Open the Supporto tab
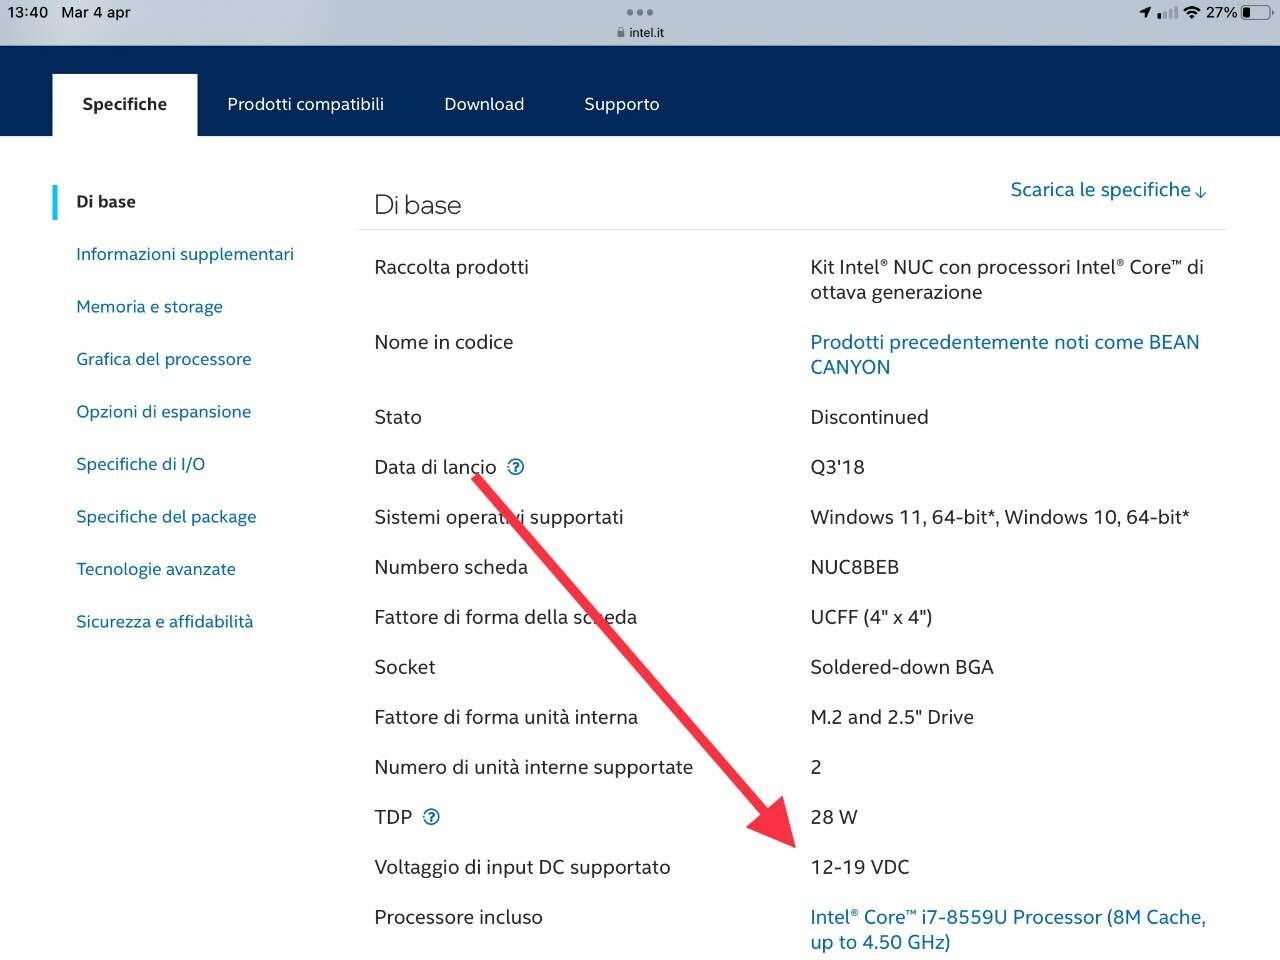1280x960 pixels. point(622,104)
